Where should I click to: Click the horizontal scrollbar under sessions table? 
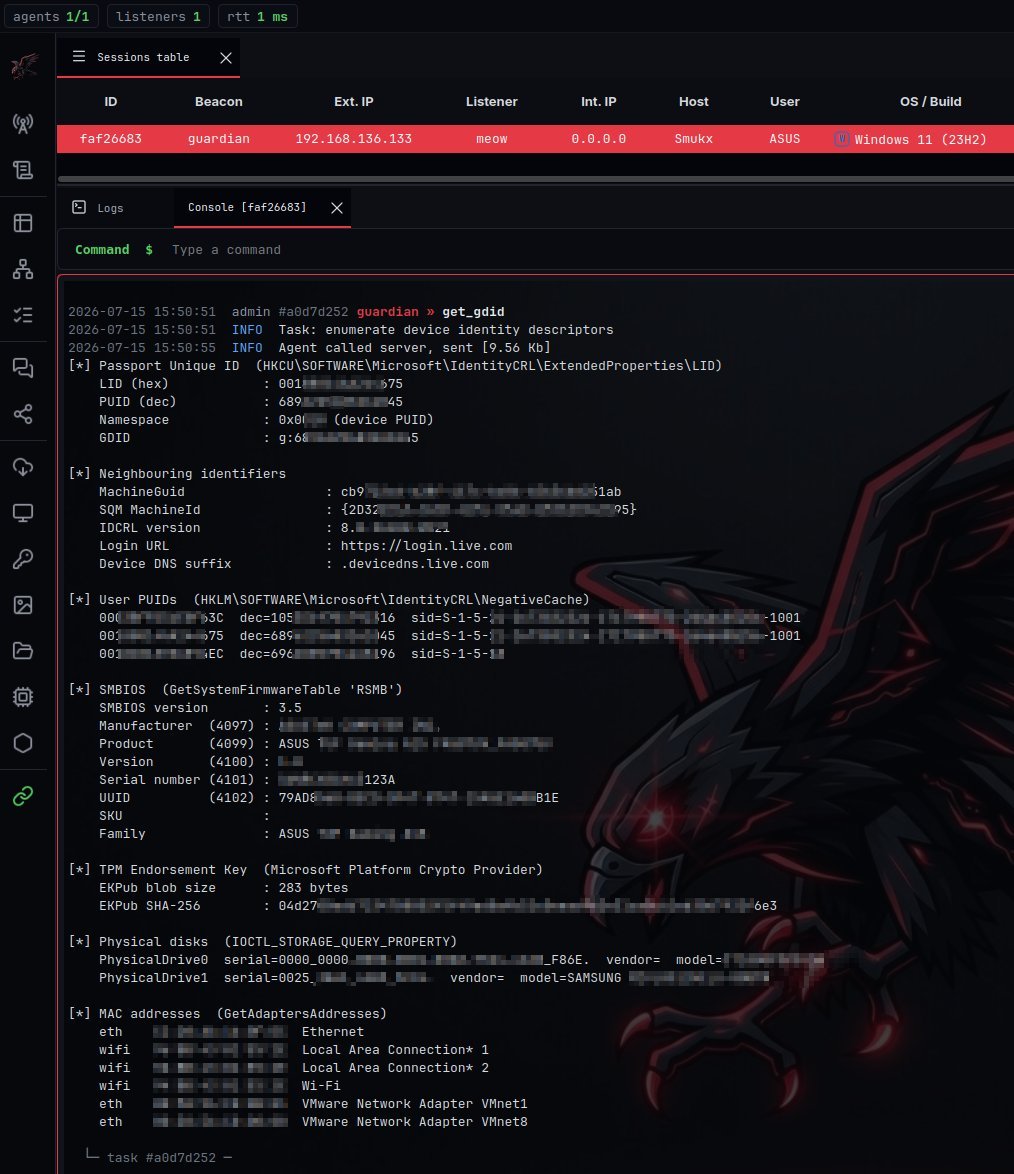tap(535, 179)
